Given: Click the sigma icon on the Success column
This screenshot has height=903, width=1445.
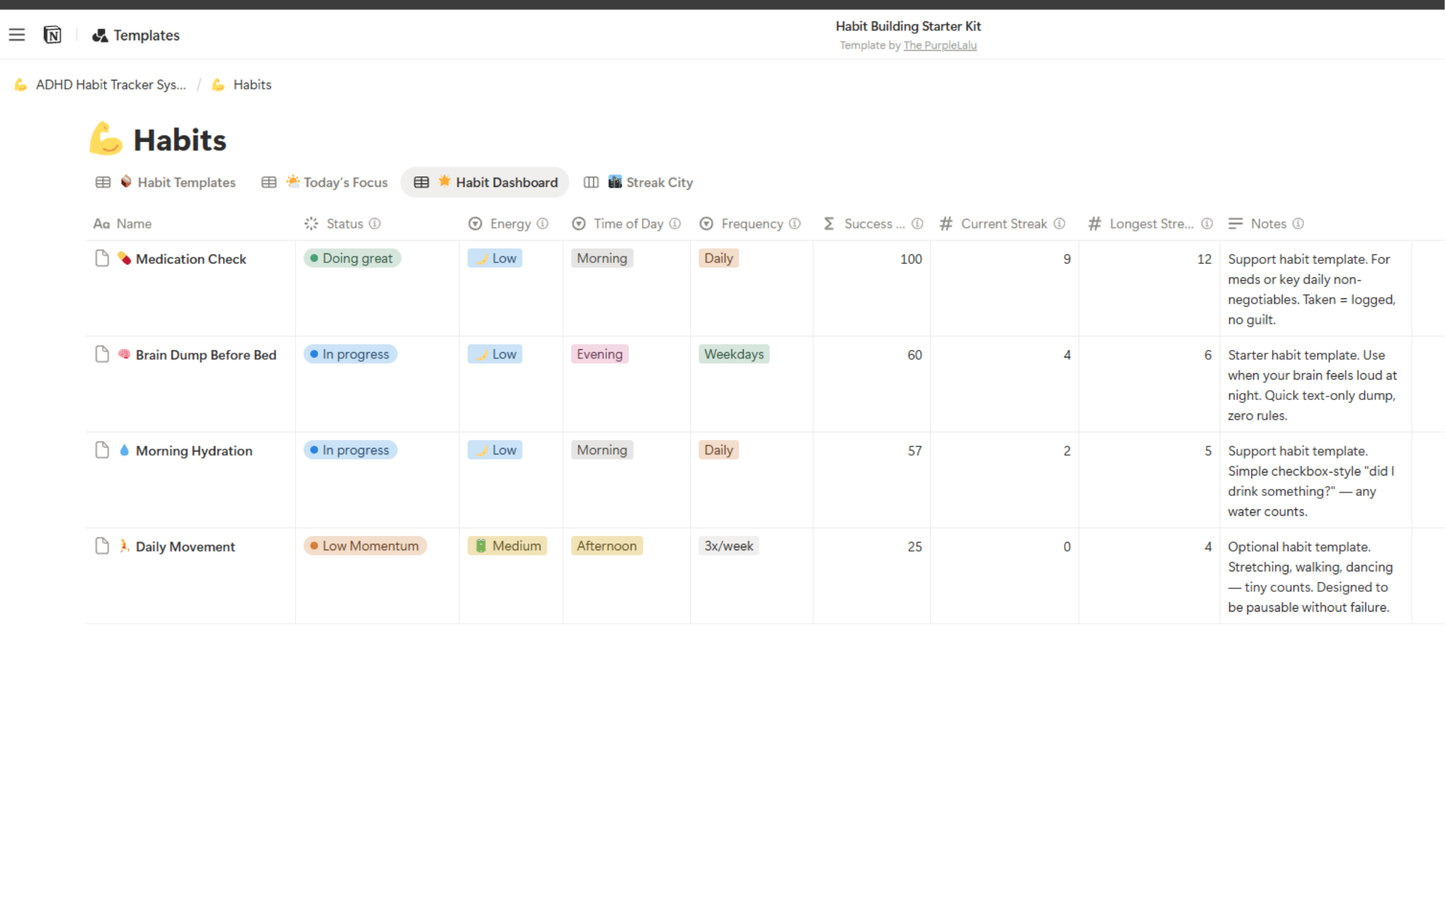Looking at the screenshot, I should click(x=828, y=224).
